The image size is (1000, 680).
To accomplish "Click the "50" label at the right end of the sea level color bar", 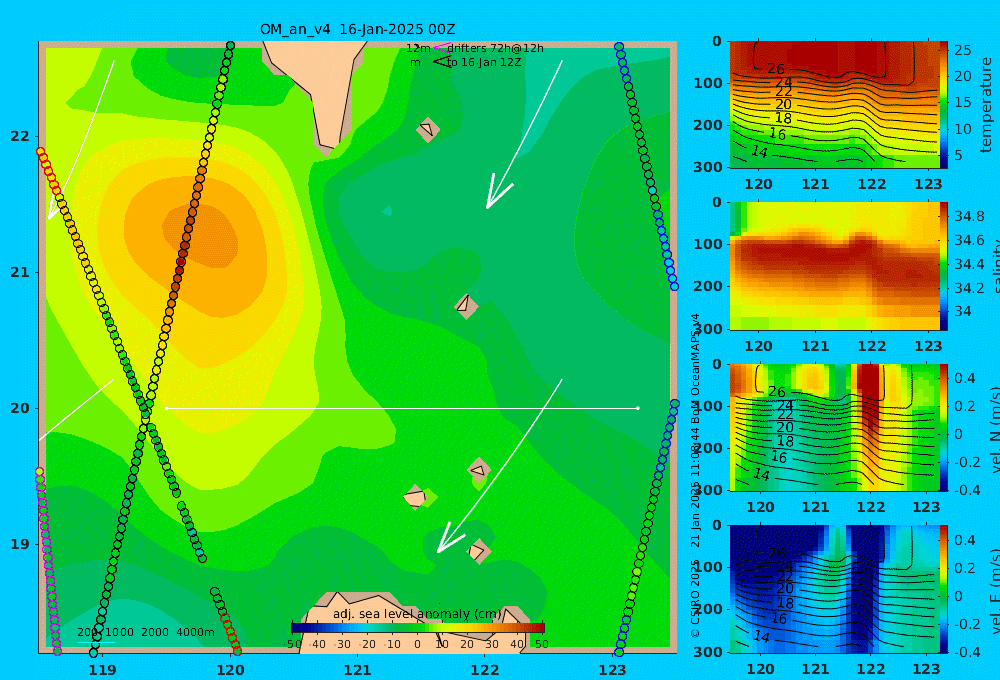I will pyautogui.click(x=541, y=644).
